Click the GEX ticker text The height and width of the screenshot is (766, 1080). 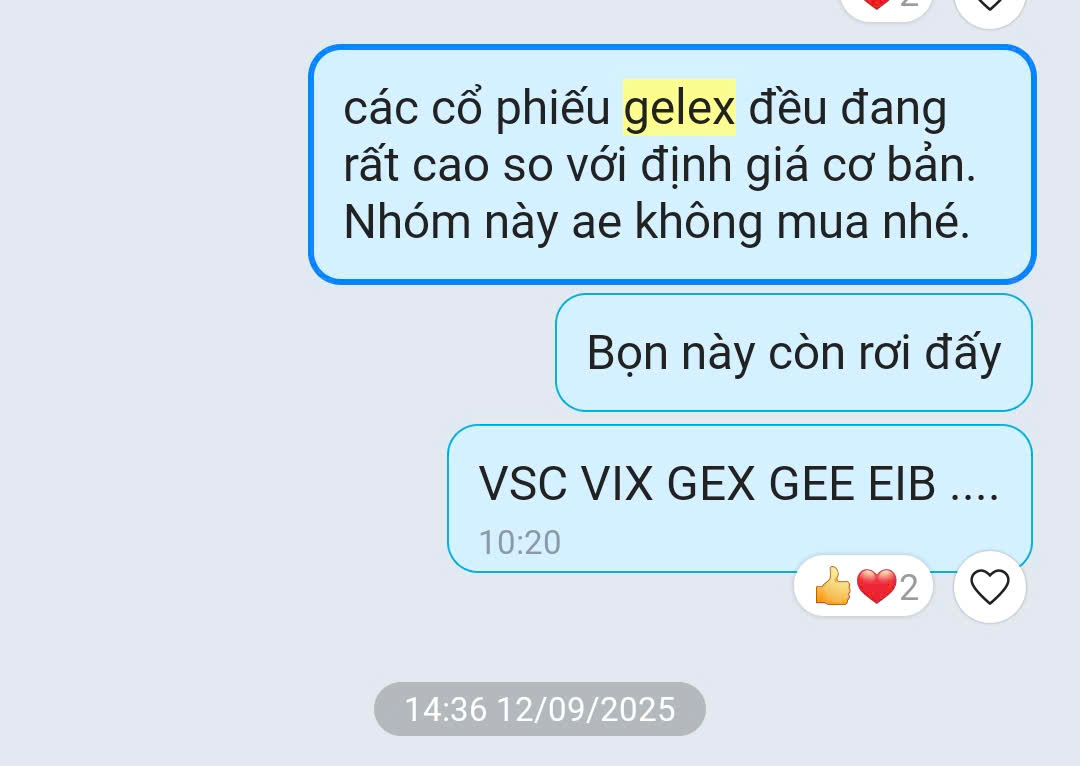(712, 484)
